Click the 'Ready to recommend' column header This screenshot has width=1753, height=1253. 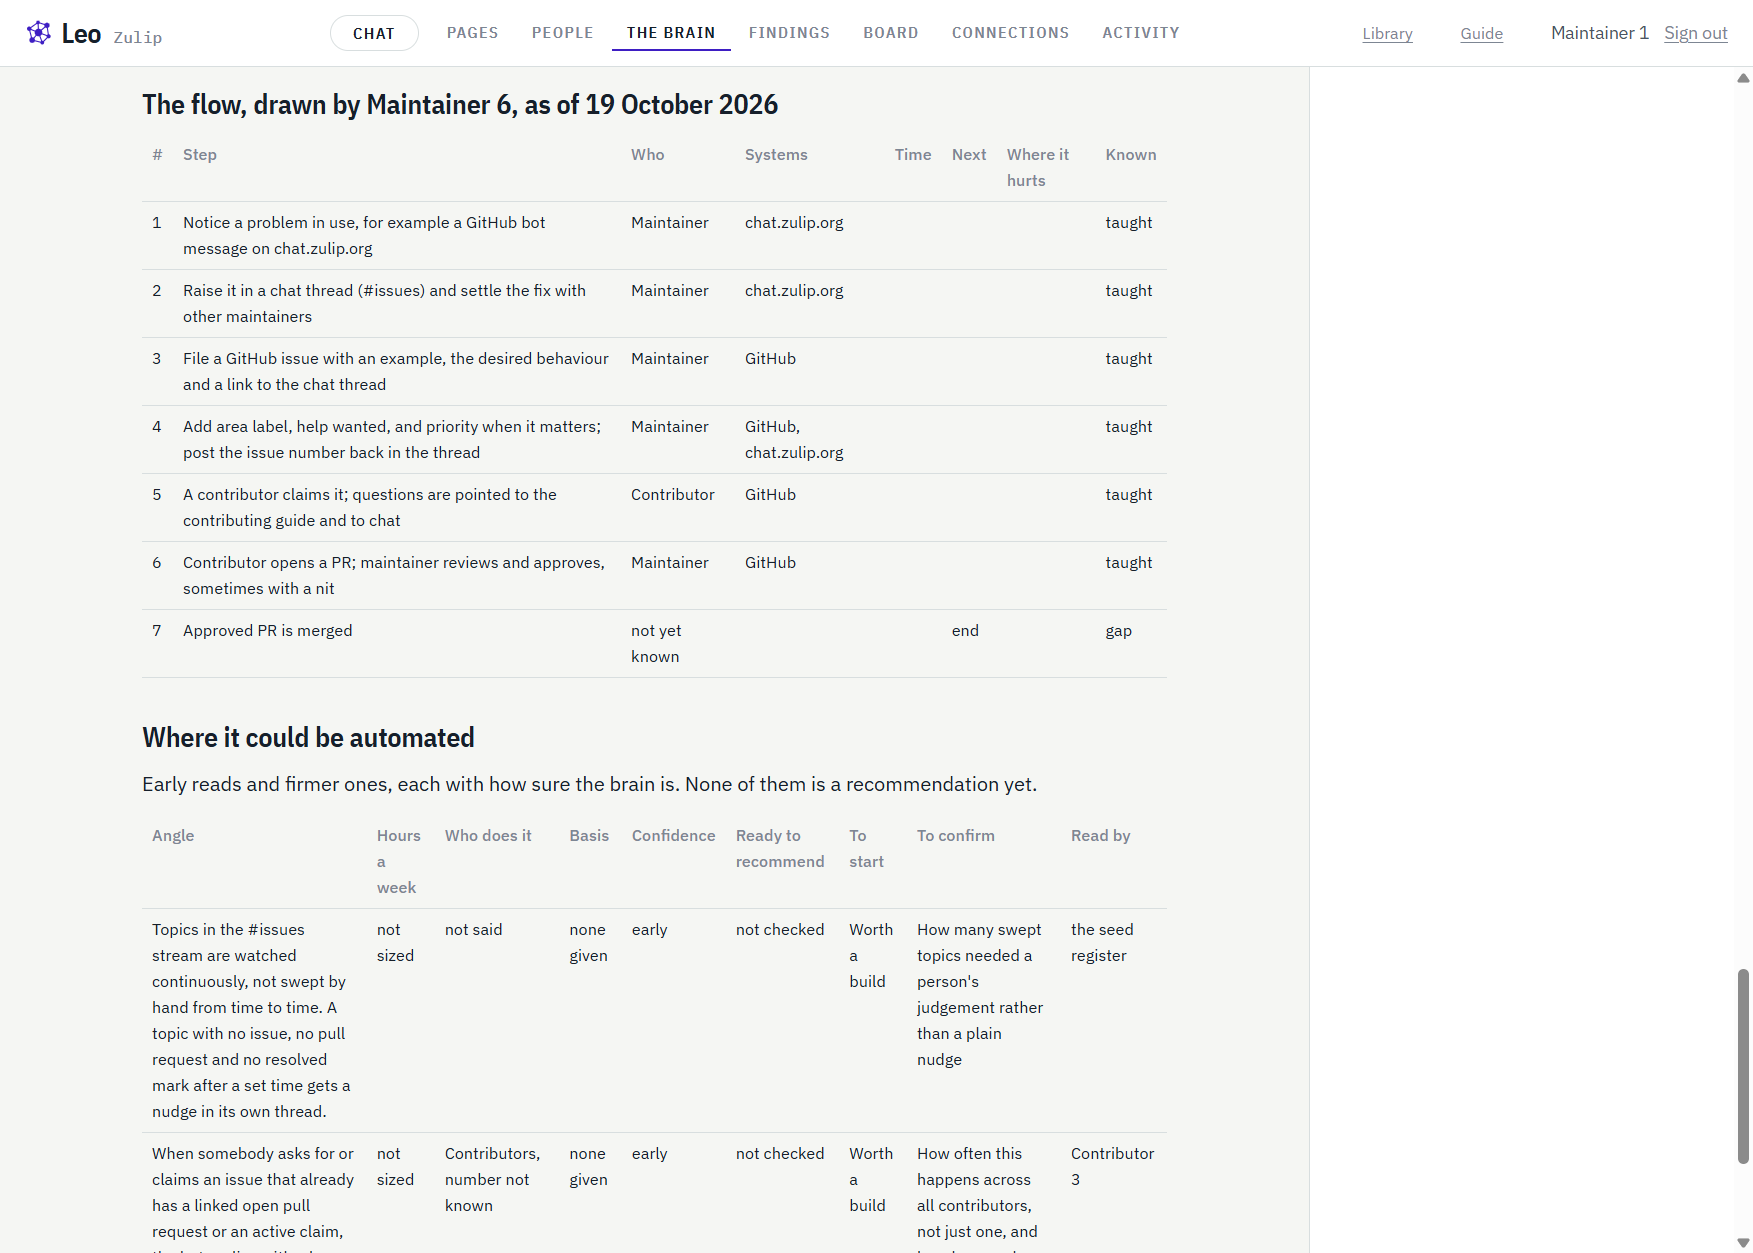point(780,848)
